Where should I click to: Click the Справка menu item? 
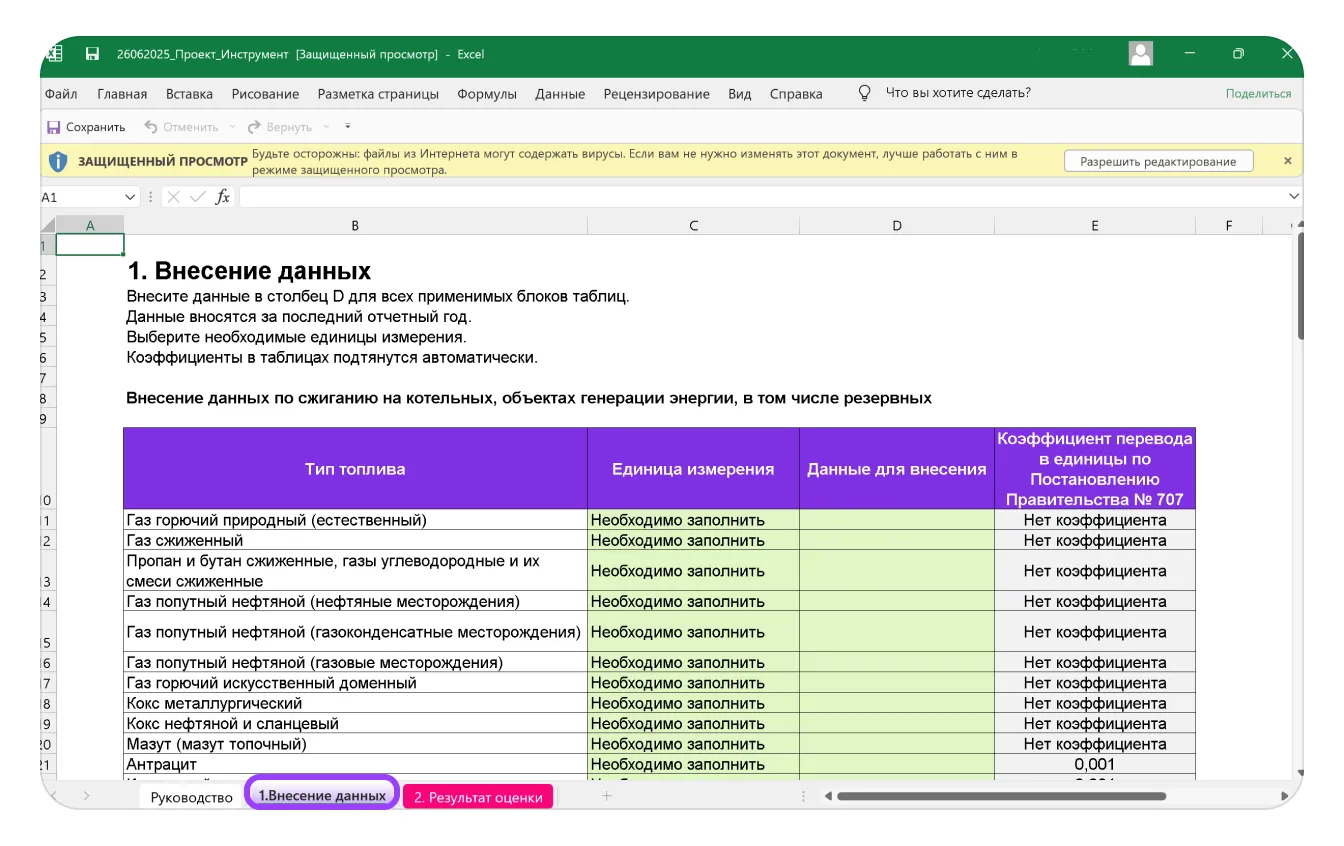click(796, 94)
